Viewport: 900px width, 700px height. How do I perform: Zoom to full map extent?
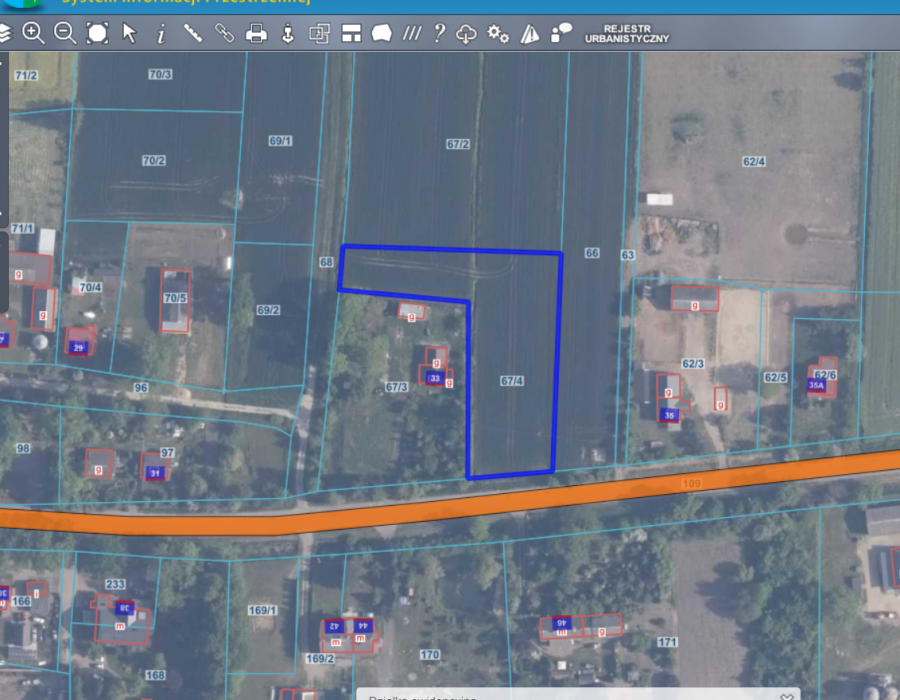point(97,33)
